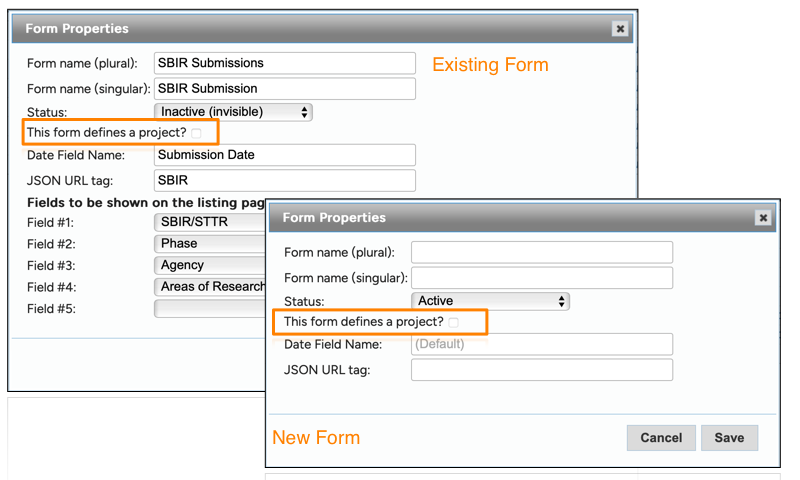Close the new Form Properties dialog

(763, 217)
